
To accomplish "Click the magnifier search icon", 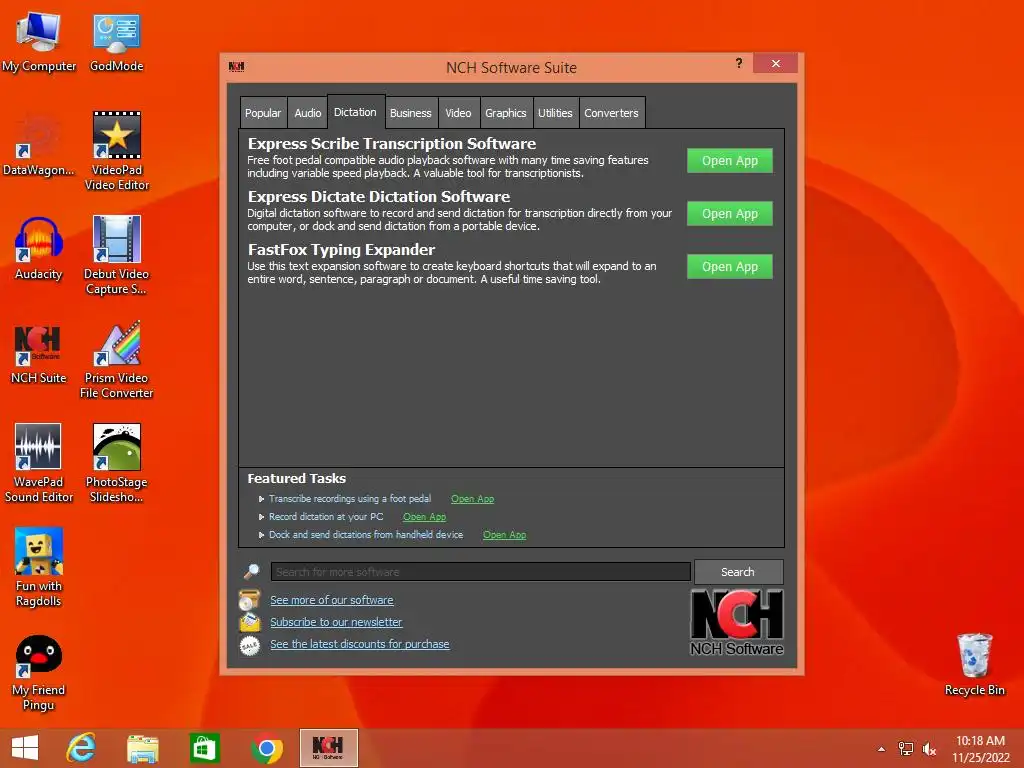I will (251, 572).
